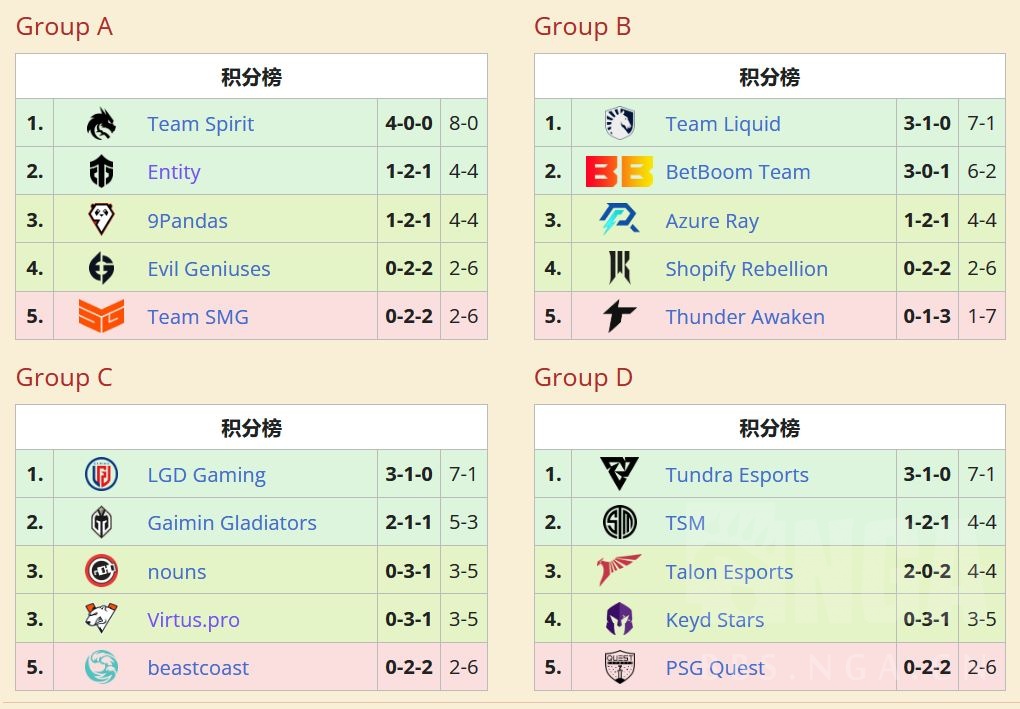Screen dimensions: 1020x709
Task: Click the LGD Gaming logo
Action: point(101,475)
